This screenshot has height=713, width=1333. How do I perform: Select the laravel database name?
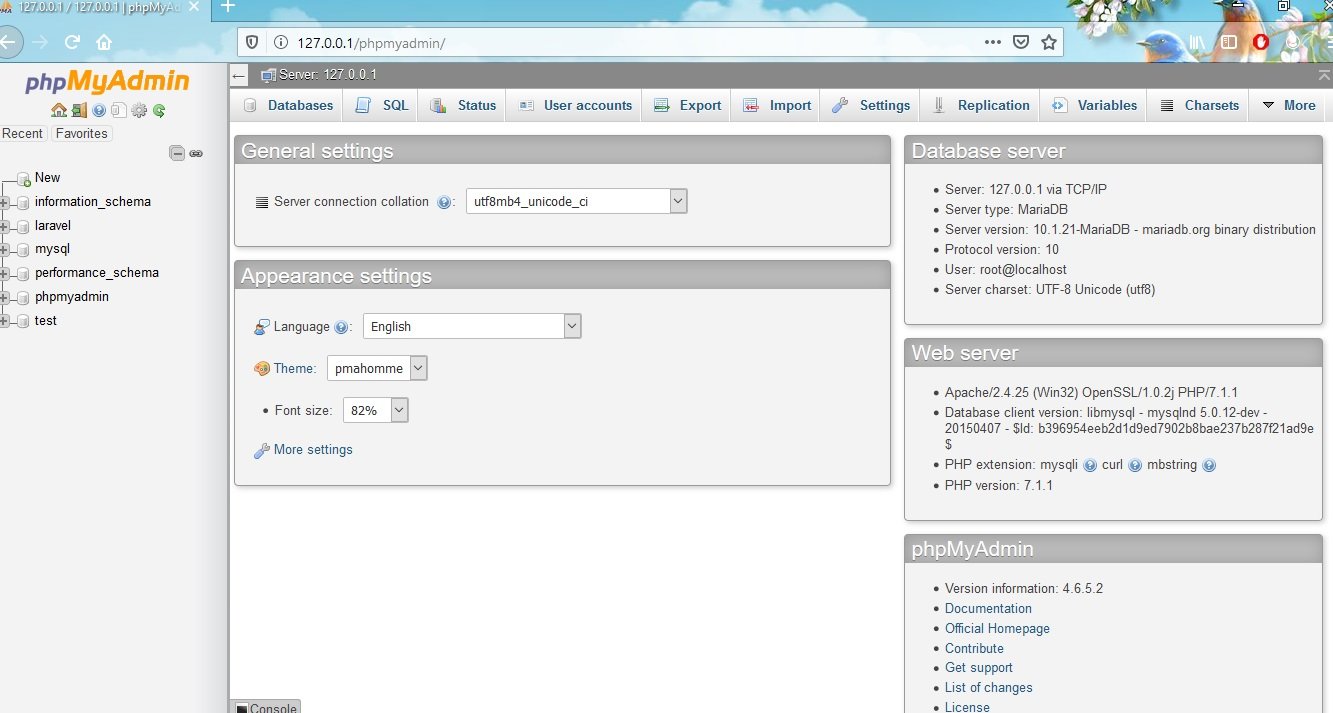tap(53, 226)
